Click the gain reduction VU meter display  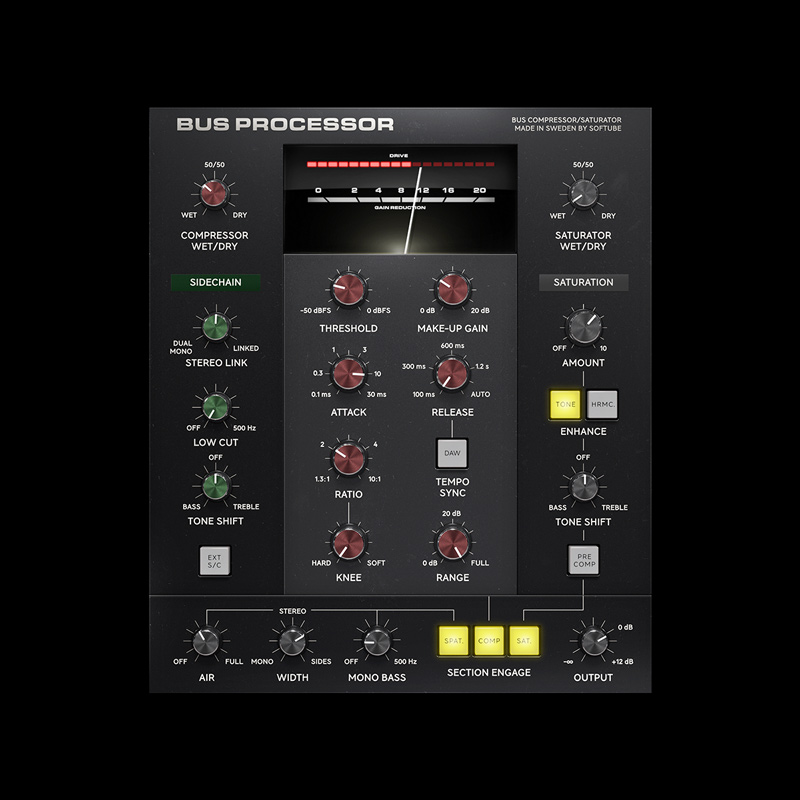pos(400,195)
